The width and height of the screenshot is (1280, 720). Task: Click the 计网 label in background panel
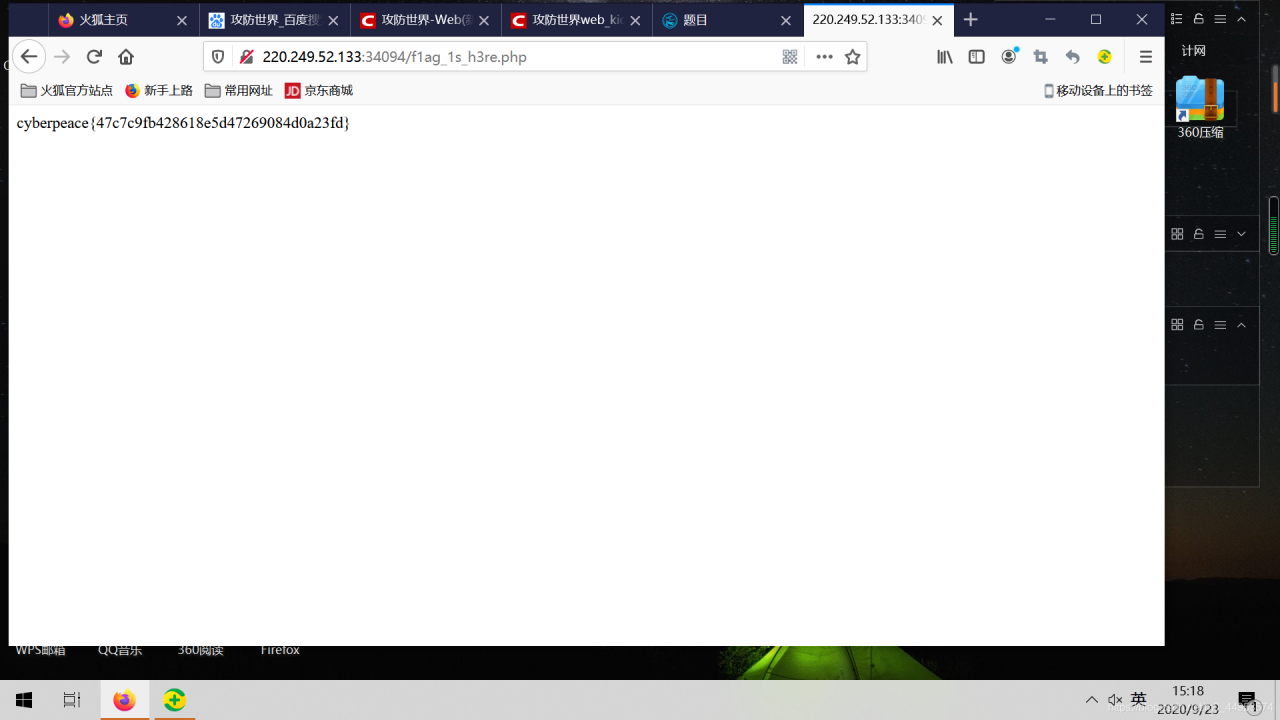[1194, 51]
